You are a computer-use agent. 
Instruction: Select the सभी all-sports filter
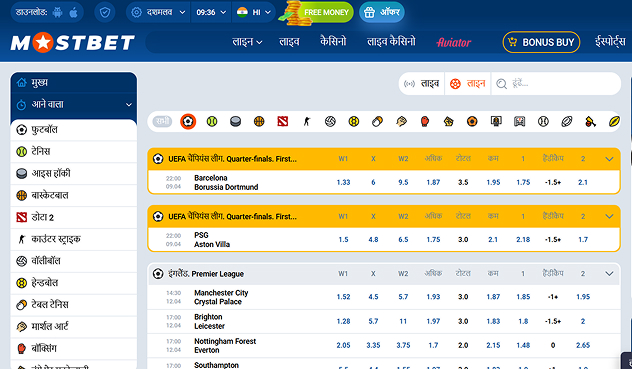(162, 121)
